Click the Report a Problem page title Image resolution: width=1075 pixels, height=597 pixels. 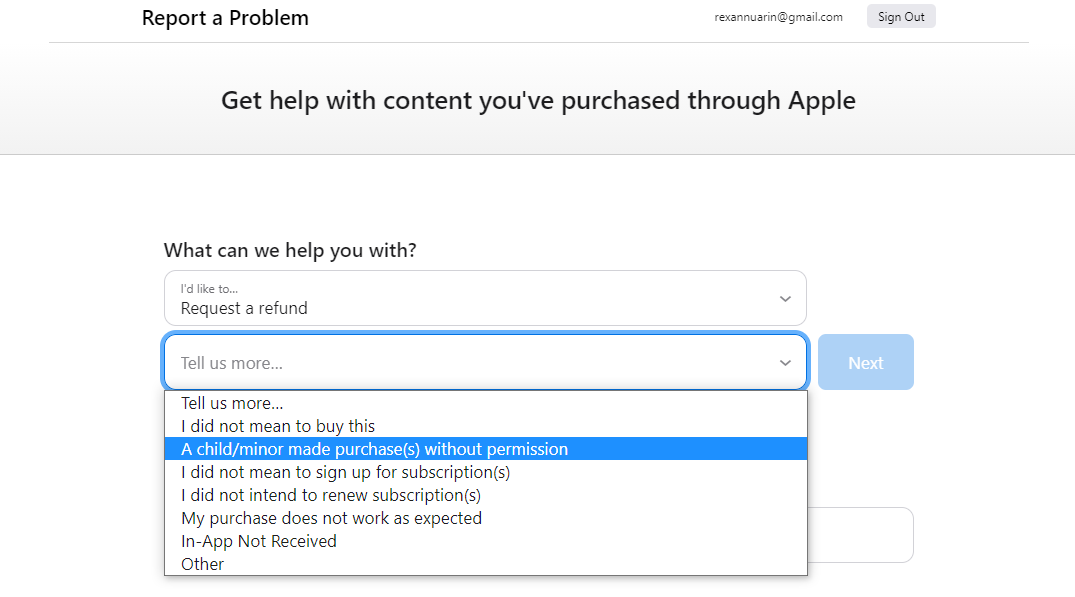[225, 18]
